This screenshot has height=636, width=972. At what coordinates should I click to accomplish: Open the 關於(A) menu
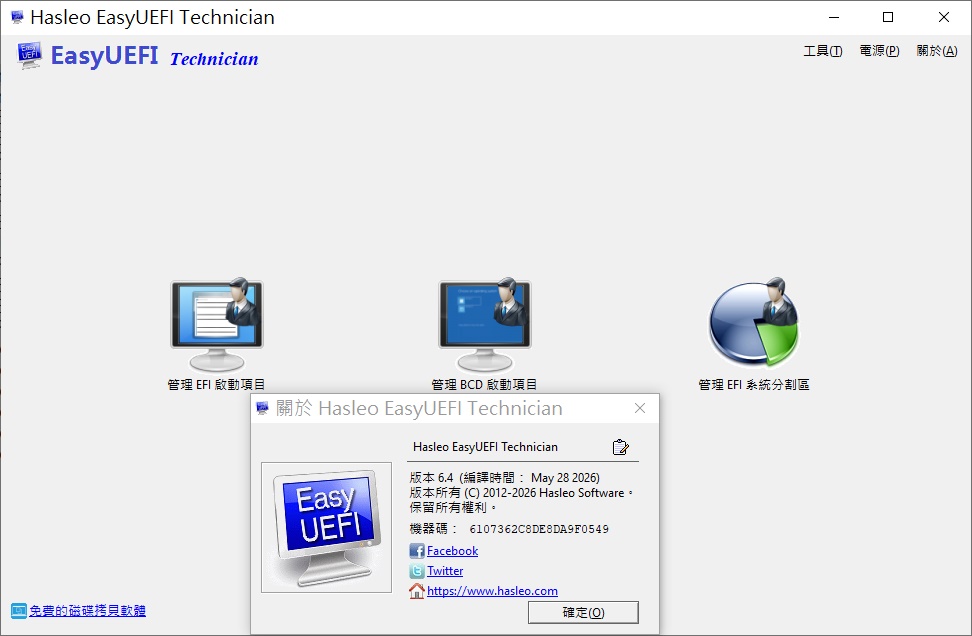coord(937,51)
